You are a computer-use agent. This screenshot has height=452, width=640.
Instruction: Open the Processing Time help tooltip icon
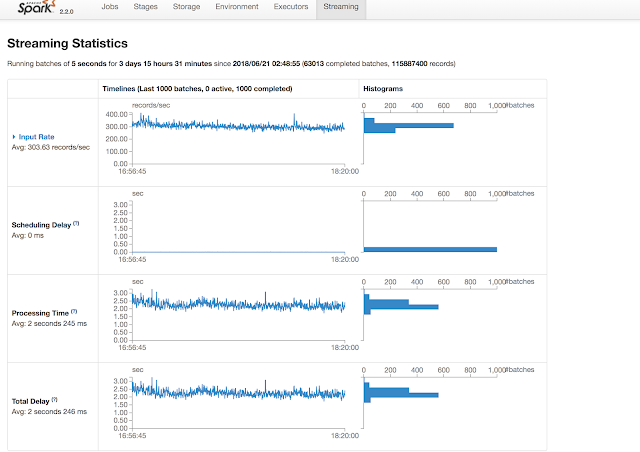pos(74,312)
